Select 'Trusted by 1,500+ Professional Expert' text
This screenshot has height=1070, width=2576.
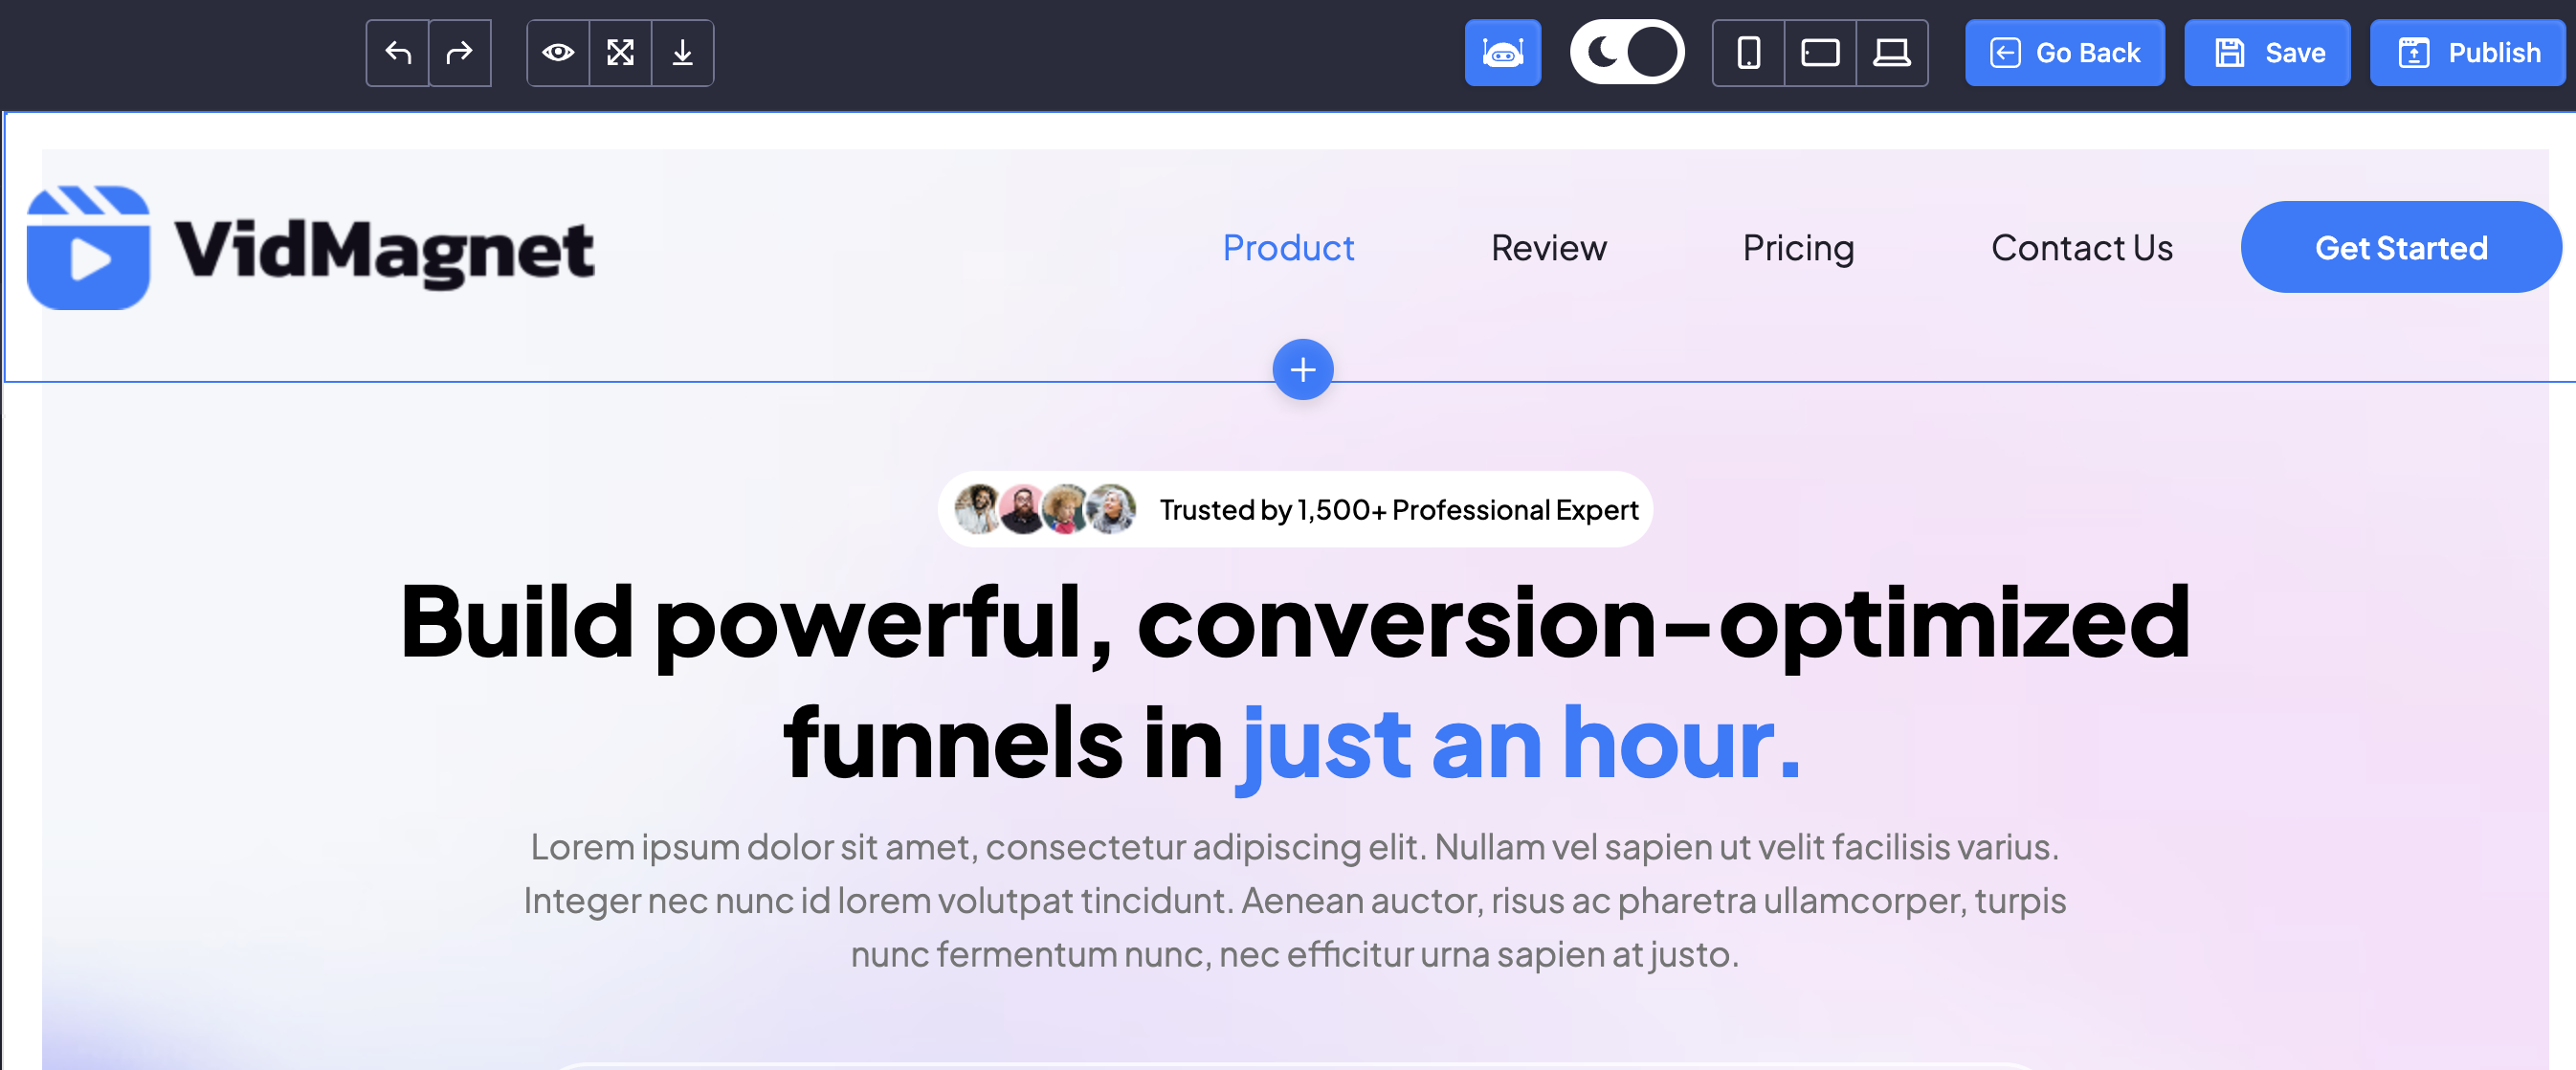[x=1398, y=510]
